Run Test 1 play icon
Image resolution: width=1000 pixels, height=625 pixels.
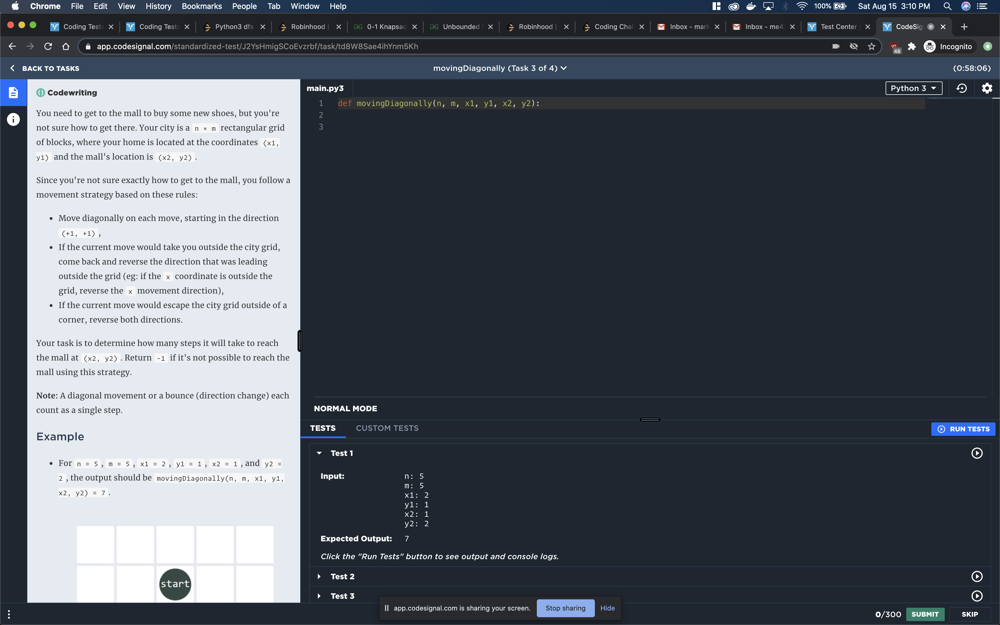976,453
